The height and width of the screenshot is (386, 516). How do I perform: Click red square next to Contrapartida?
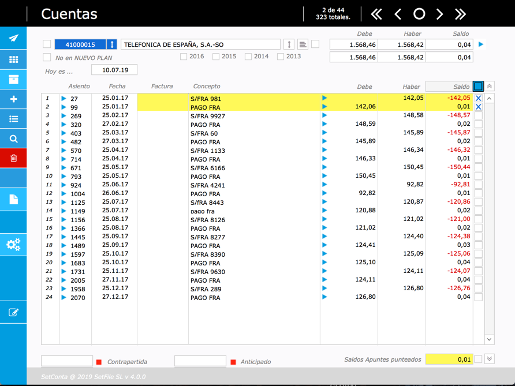click(x=99, y=362)
